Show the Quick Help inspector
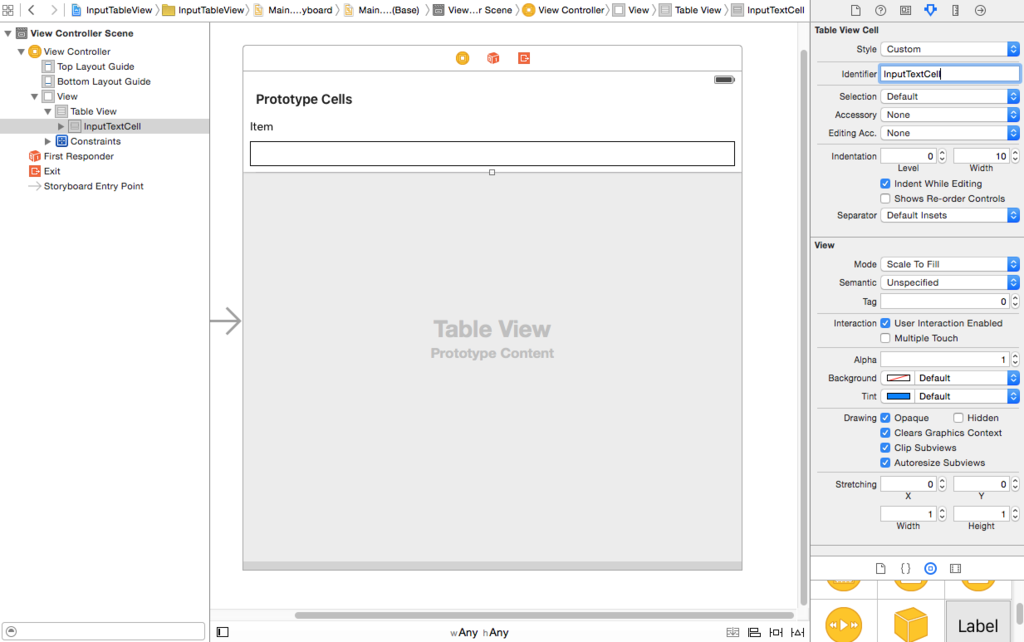This screenshot has width=1024, height=642. coord(880,10)
